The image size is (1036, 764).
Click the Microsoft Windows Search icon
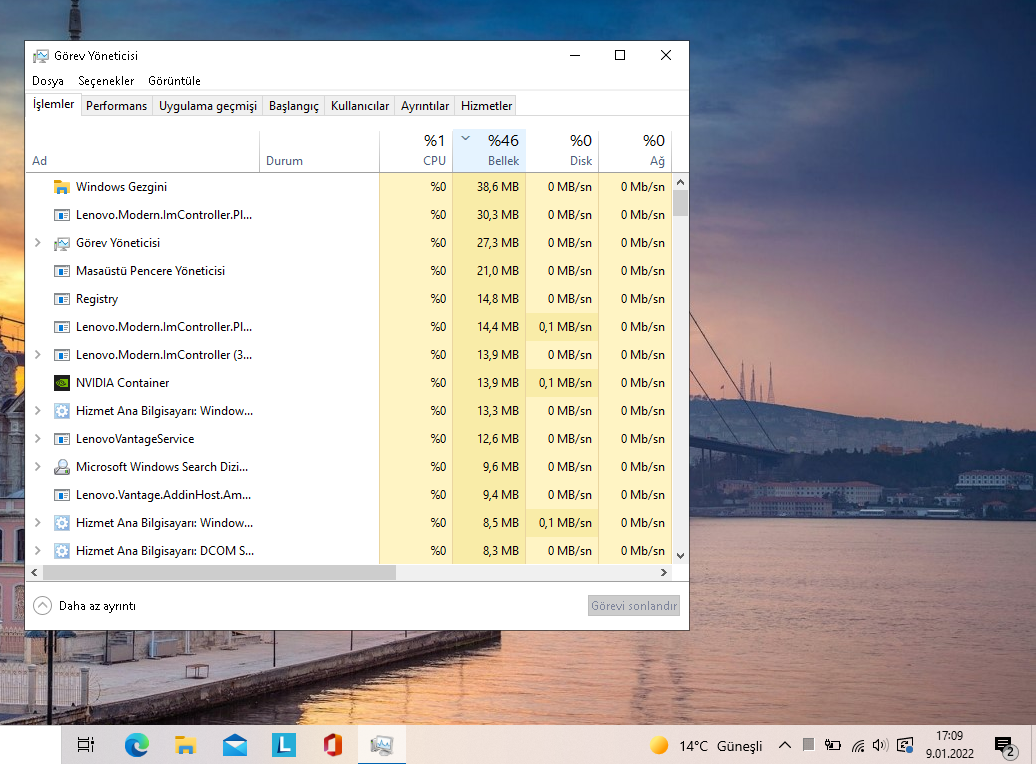pos(61,467)
